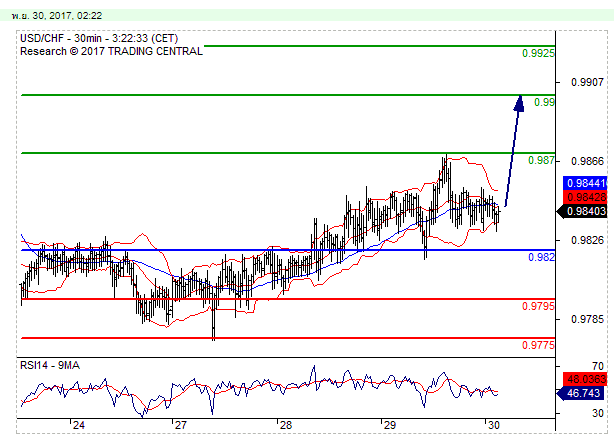Click the price axis value 0.9866
The image size is (614, 441).
tap(587, 161)
